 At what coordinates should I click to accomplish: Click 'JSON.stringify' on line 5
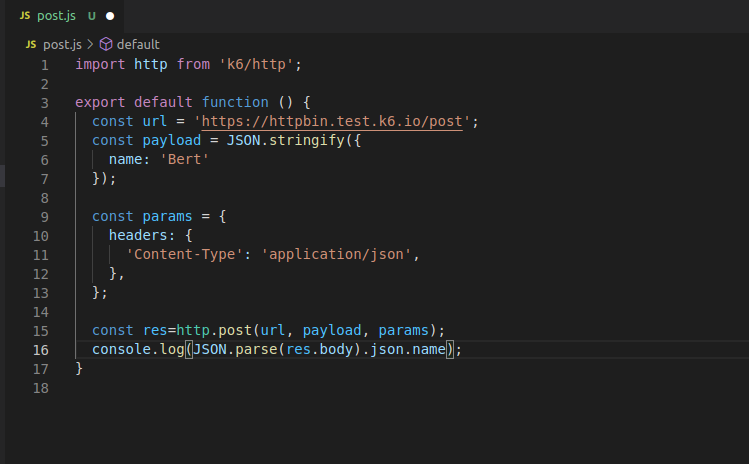click(x=286, y=140)
